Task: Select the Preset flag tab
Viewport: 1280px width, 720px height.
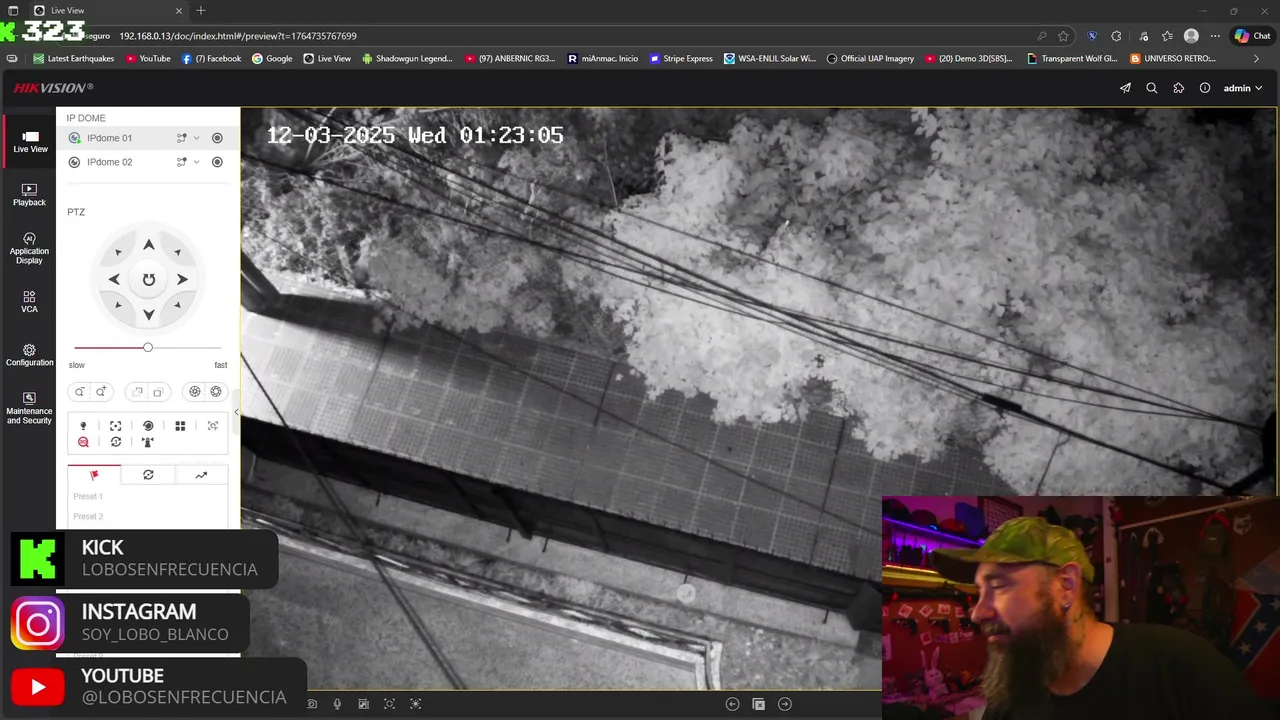Action: point(94,475)
